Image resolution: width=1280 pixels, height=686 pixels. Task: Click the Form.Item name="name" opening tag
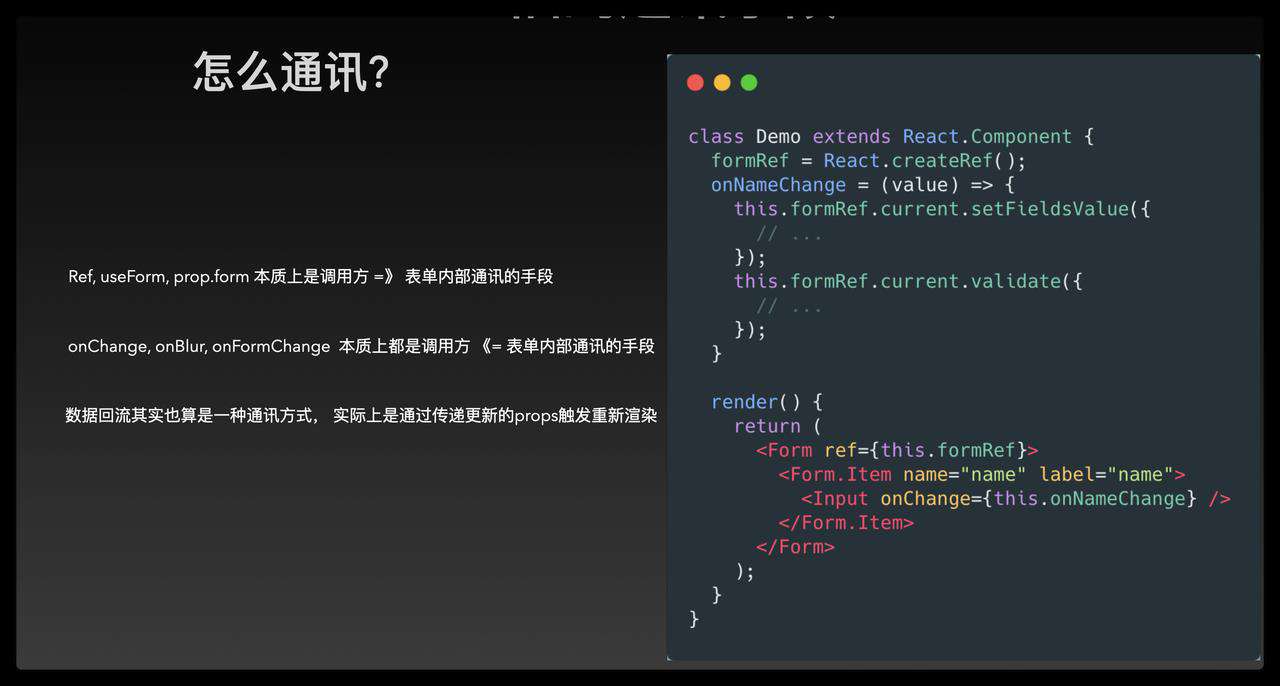[x=982, y=474]
